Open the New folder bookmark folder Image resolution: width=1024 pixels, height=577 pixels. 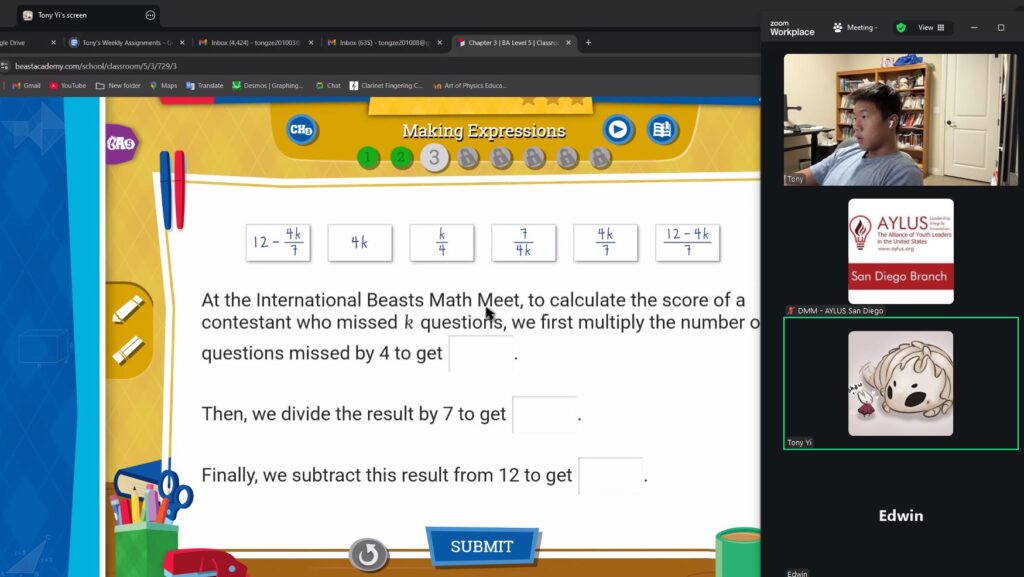(x=118, y=86)
